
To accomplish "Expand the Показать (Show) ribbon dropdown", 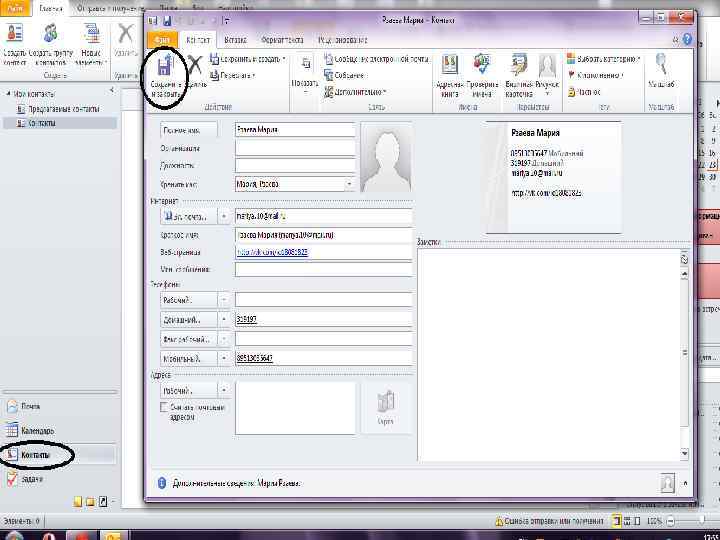I will pos(305,76).
